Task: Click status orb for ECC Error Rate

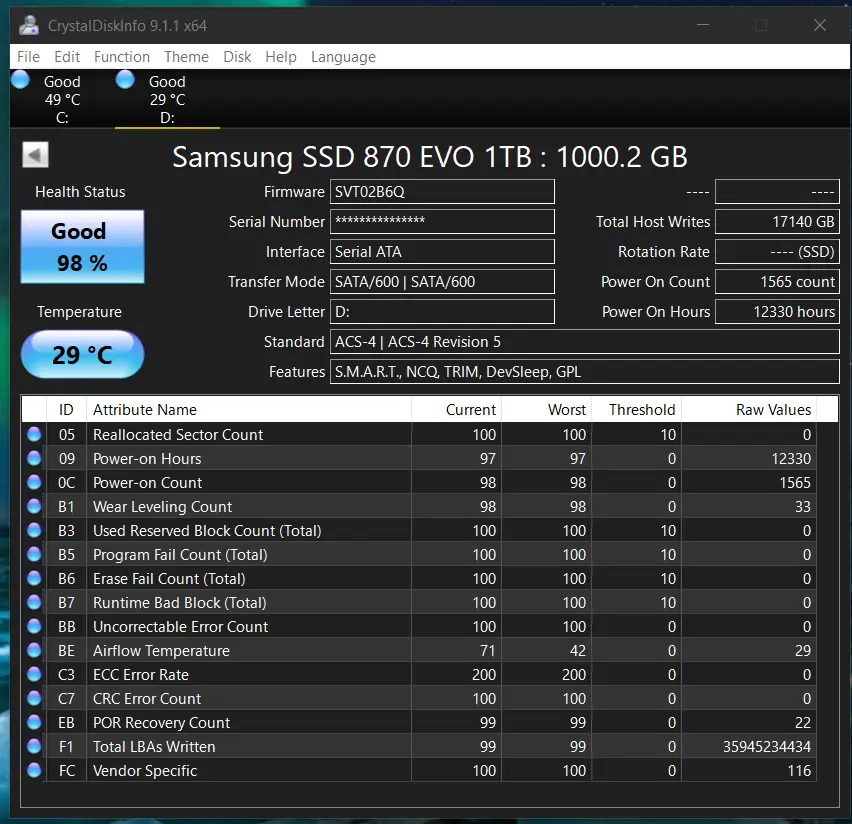Action: [x=34, y=674]
